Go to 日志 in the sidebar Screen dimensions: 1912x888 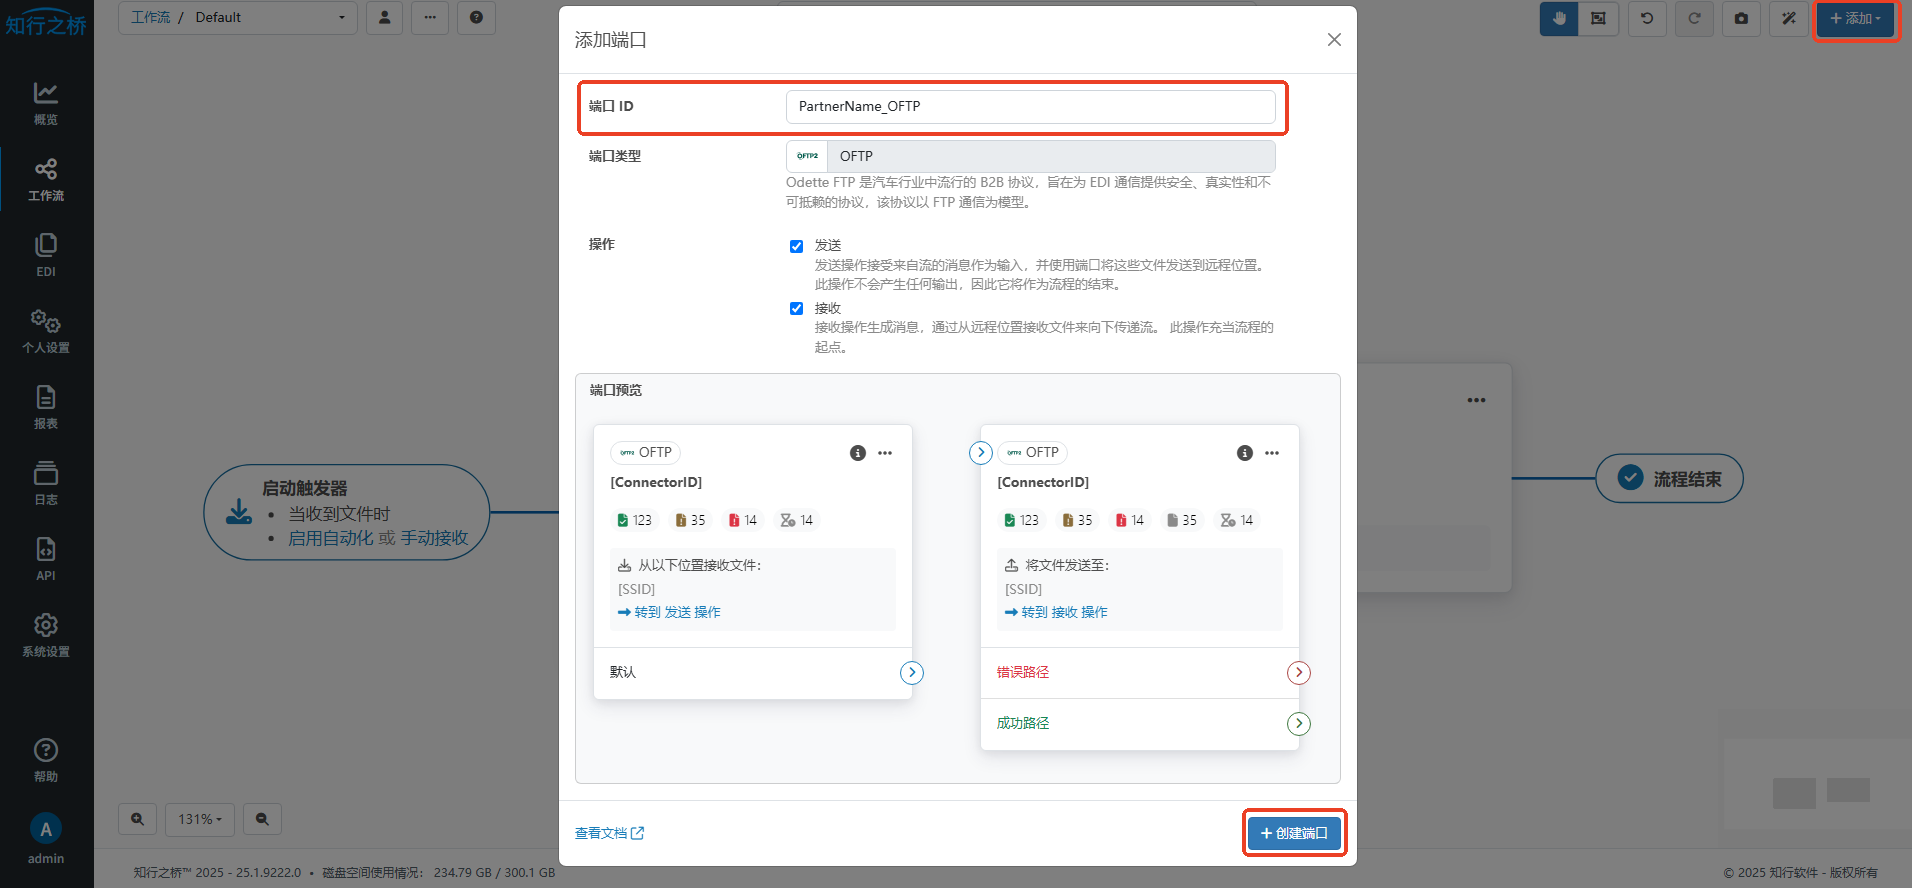46,483
